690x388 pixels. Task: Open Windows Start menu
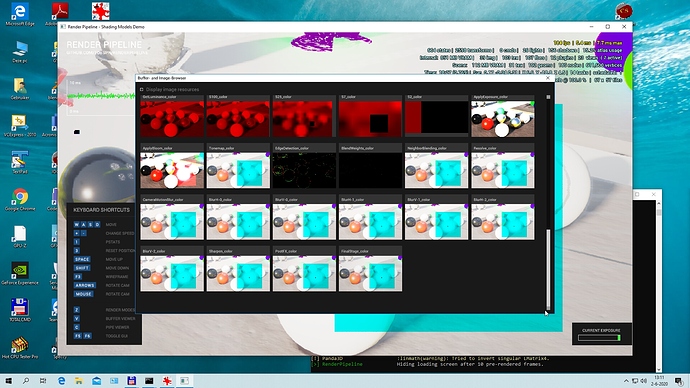pyautogui.click(x=8, y=381)
